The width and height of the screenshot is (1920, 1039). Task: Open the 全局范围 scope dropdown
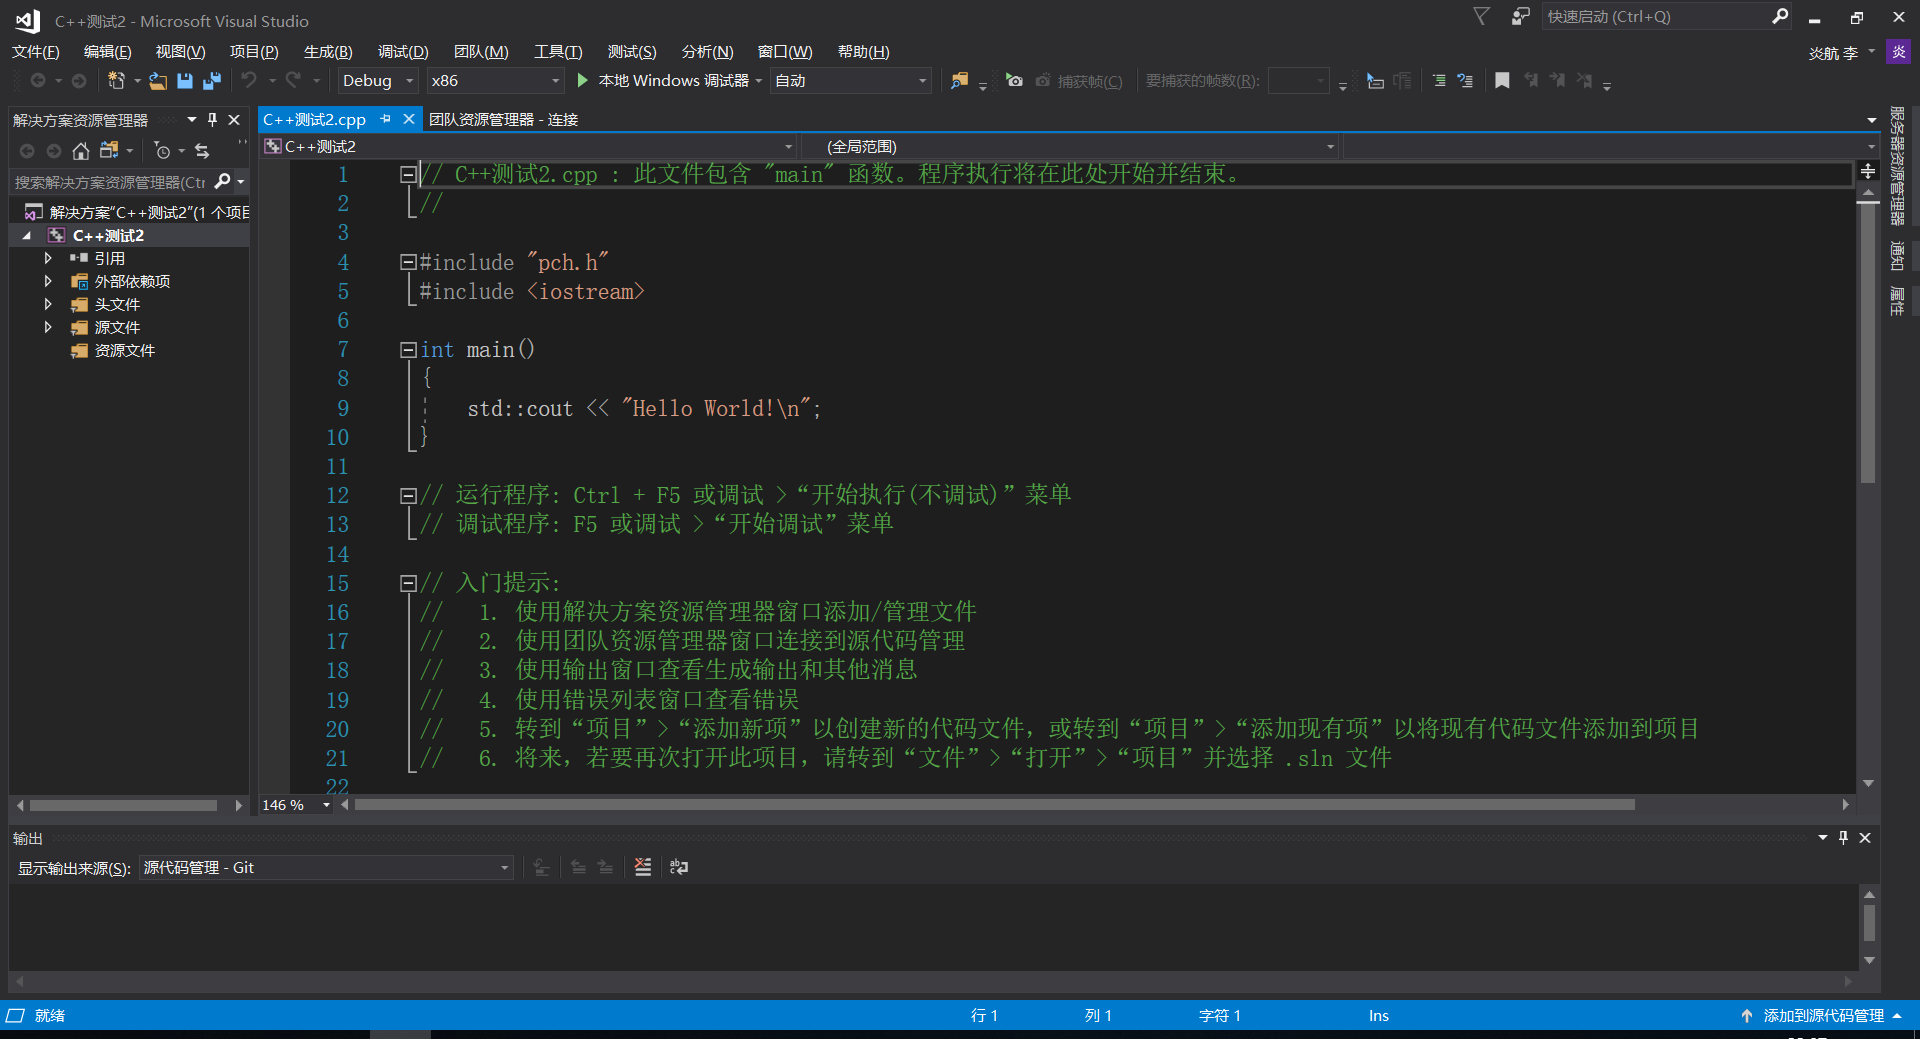coord(1072,147)
